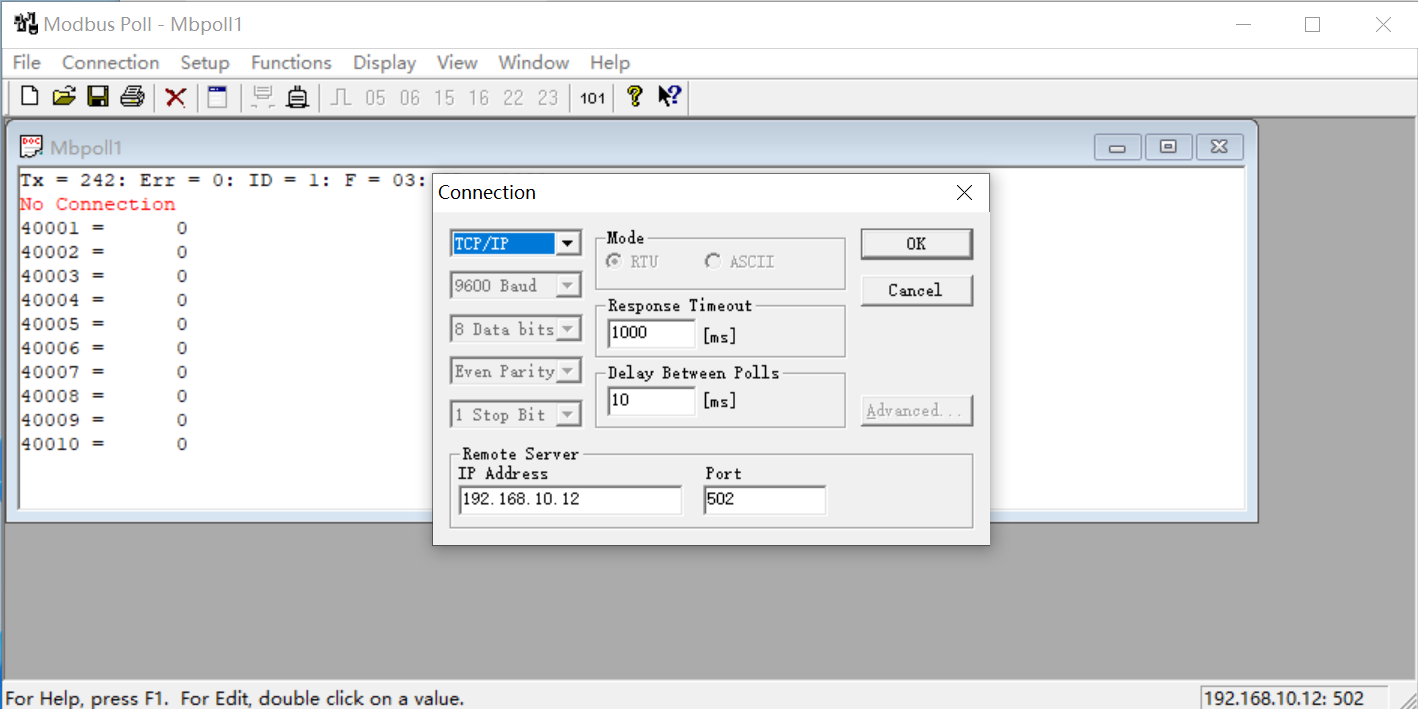
Task: Click the 101 toolbar button
Action: (x=592, y=98)
